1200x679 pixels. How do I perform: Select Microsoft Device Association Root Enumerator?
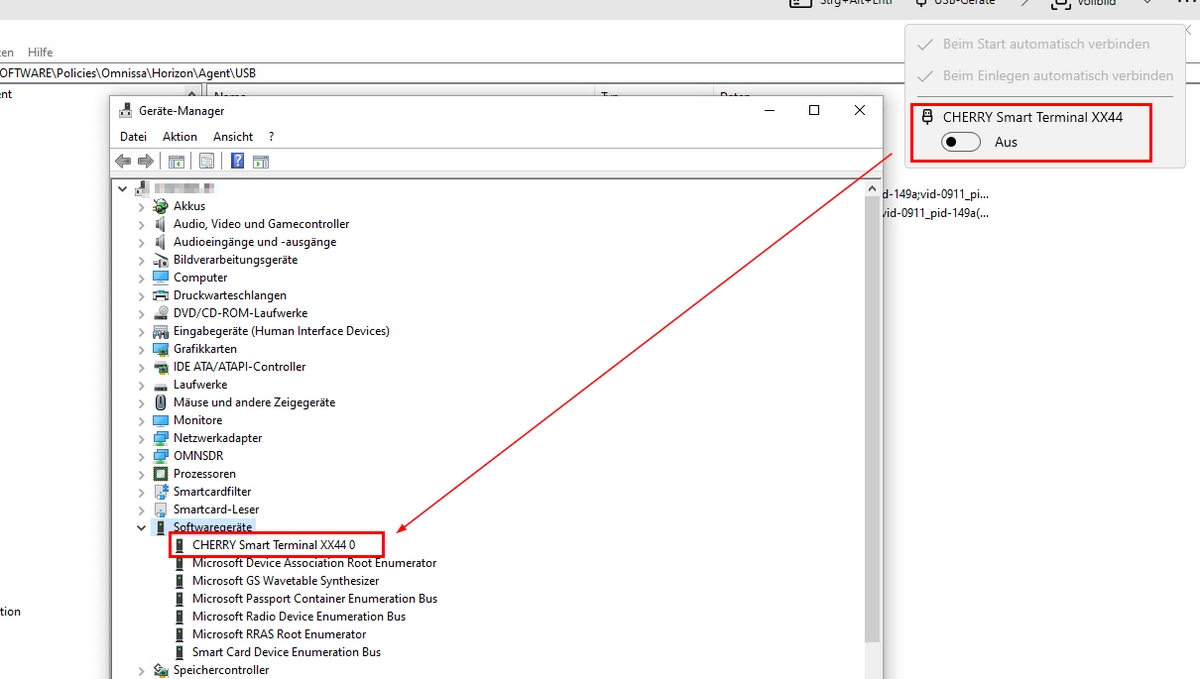coord(314,563)
